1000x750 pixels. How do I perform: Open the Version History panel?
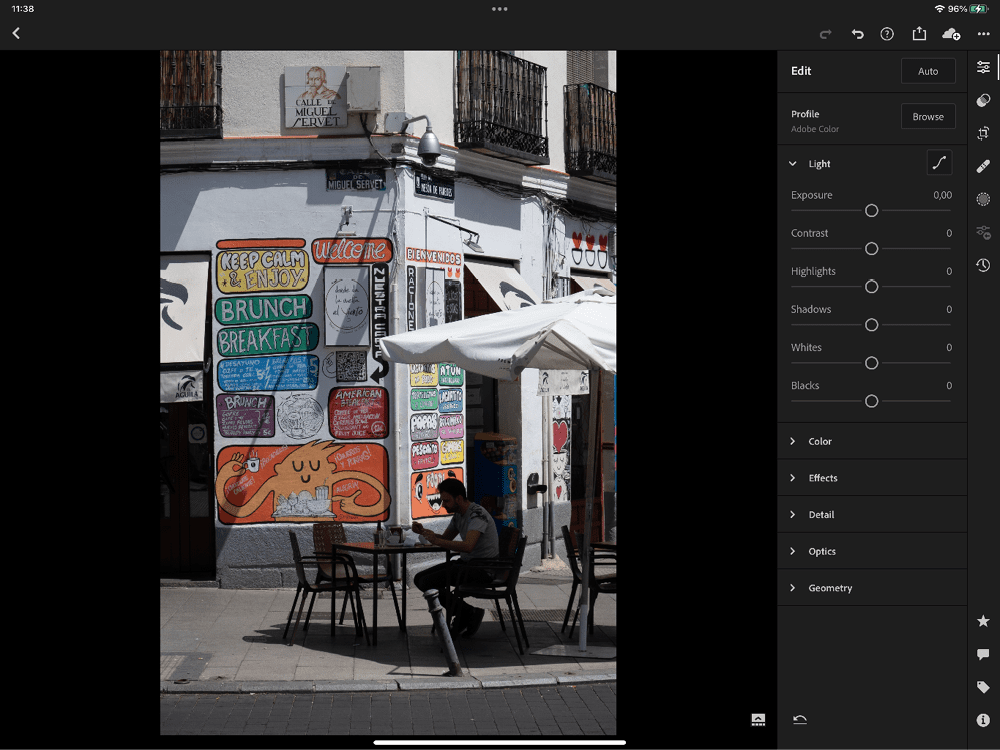983,265
